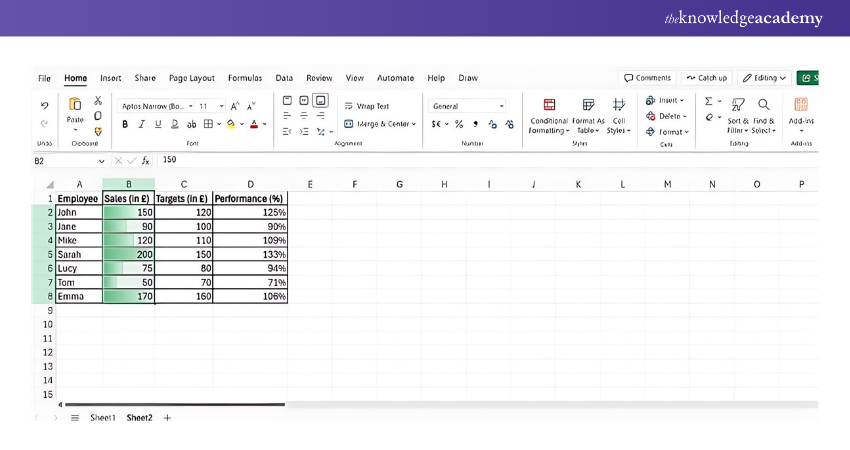This screenshot has height=450, width=850.
Task: Toggle Wrap Text for the selection
Action: click(366, 106)
